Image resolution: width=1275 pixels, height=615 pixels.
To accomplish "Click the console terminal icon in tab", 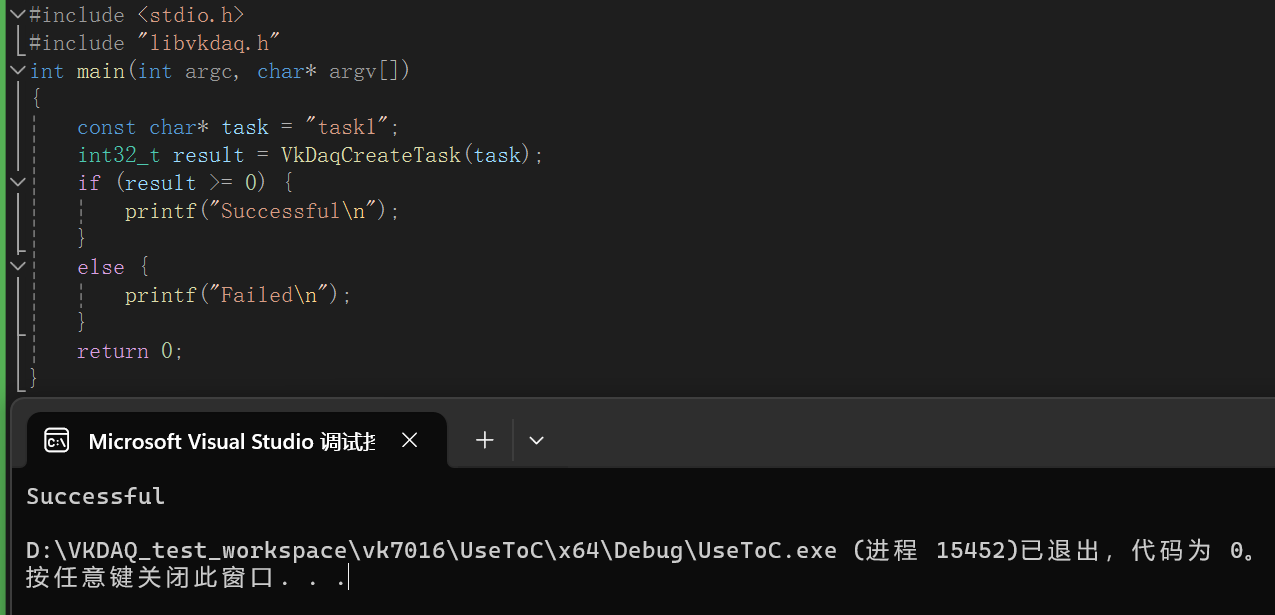I will 57,441.
